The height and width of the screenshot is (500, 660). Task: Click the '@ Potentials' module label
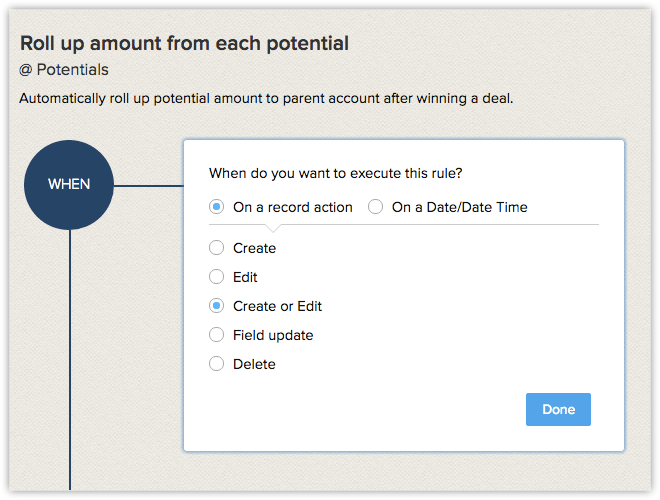coord(64,70)
